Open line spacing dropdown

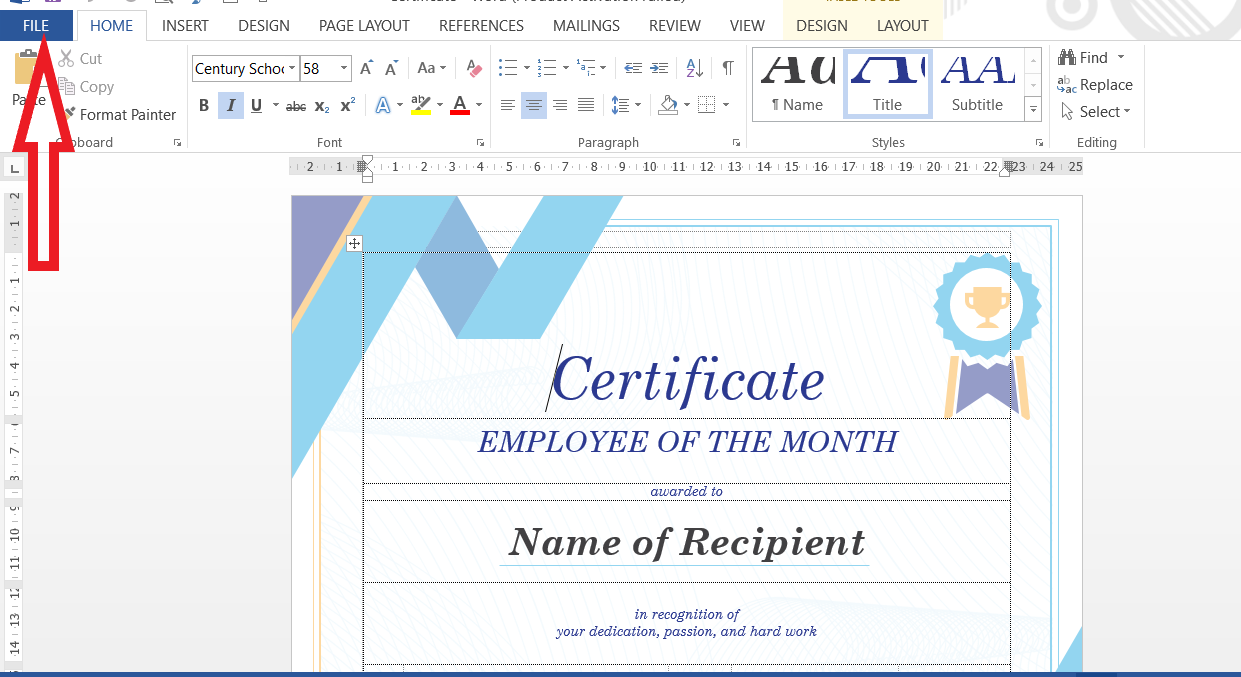(x=626, y=105)
